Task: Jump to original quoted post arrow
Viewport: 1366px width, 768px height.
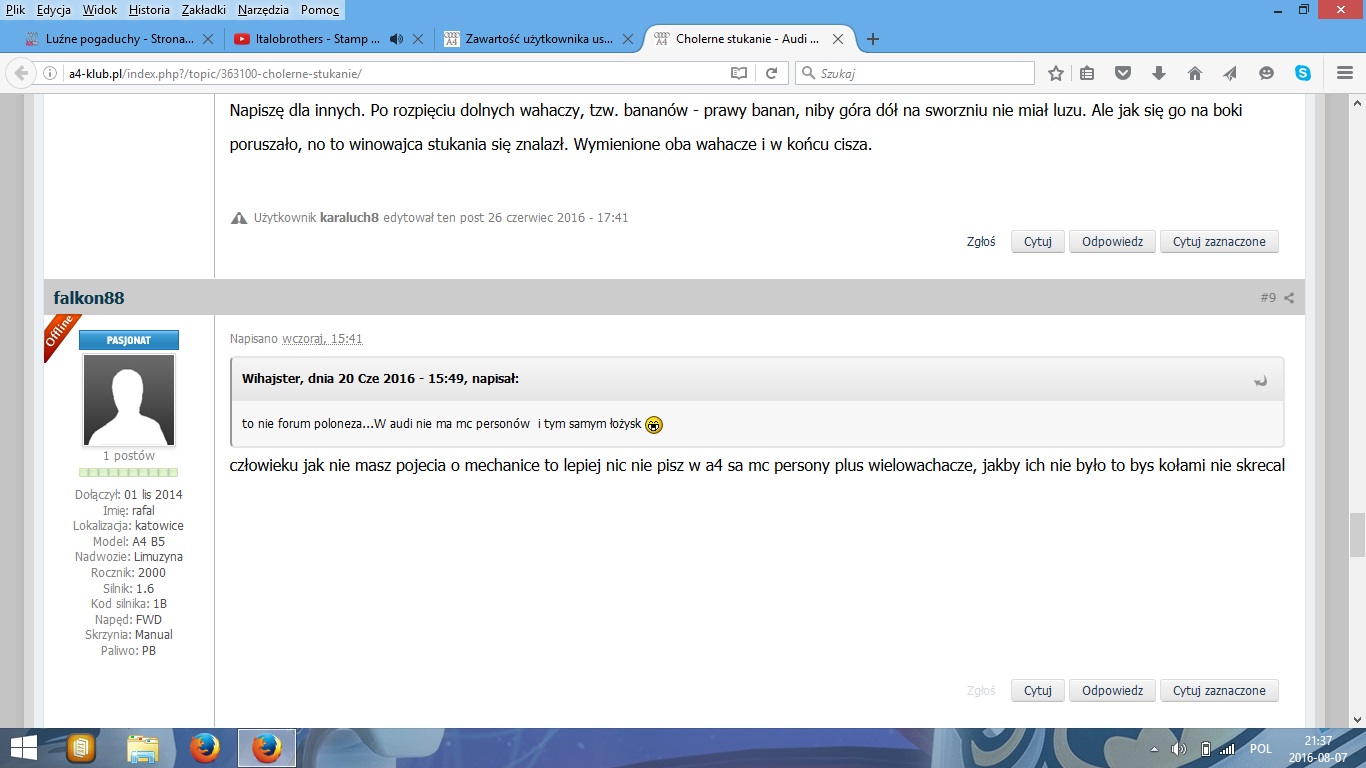Action: pyautogui.click(x=1261, y=380)
